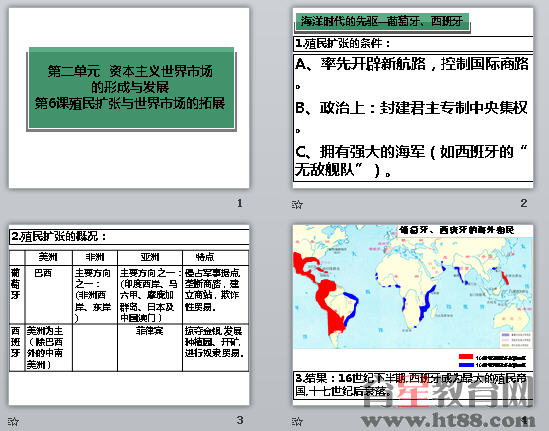Select the '1.殖民扩张的条件' heading box
The width and height of the screenshot is (549, 431).
[x=413, y=44]
